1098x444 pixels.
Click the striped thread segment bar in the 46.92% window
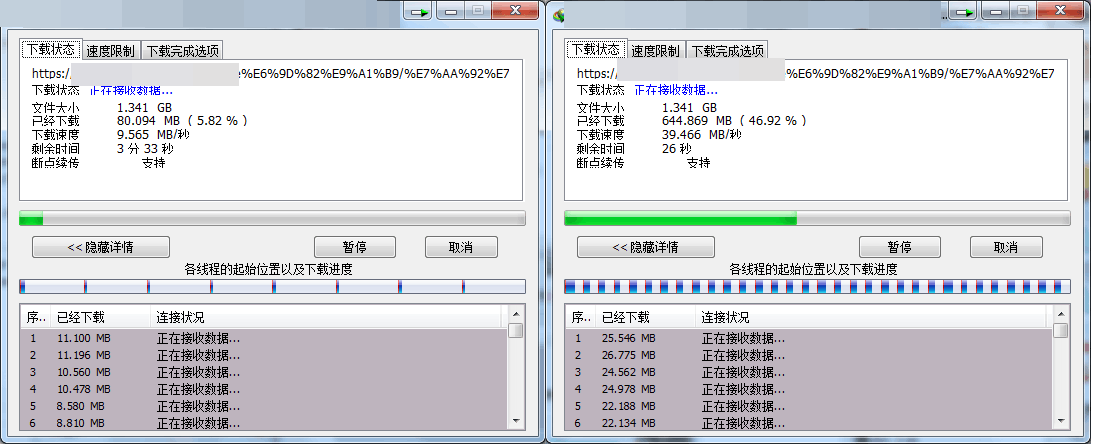click(x=817, y=286)
